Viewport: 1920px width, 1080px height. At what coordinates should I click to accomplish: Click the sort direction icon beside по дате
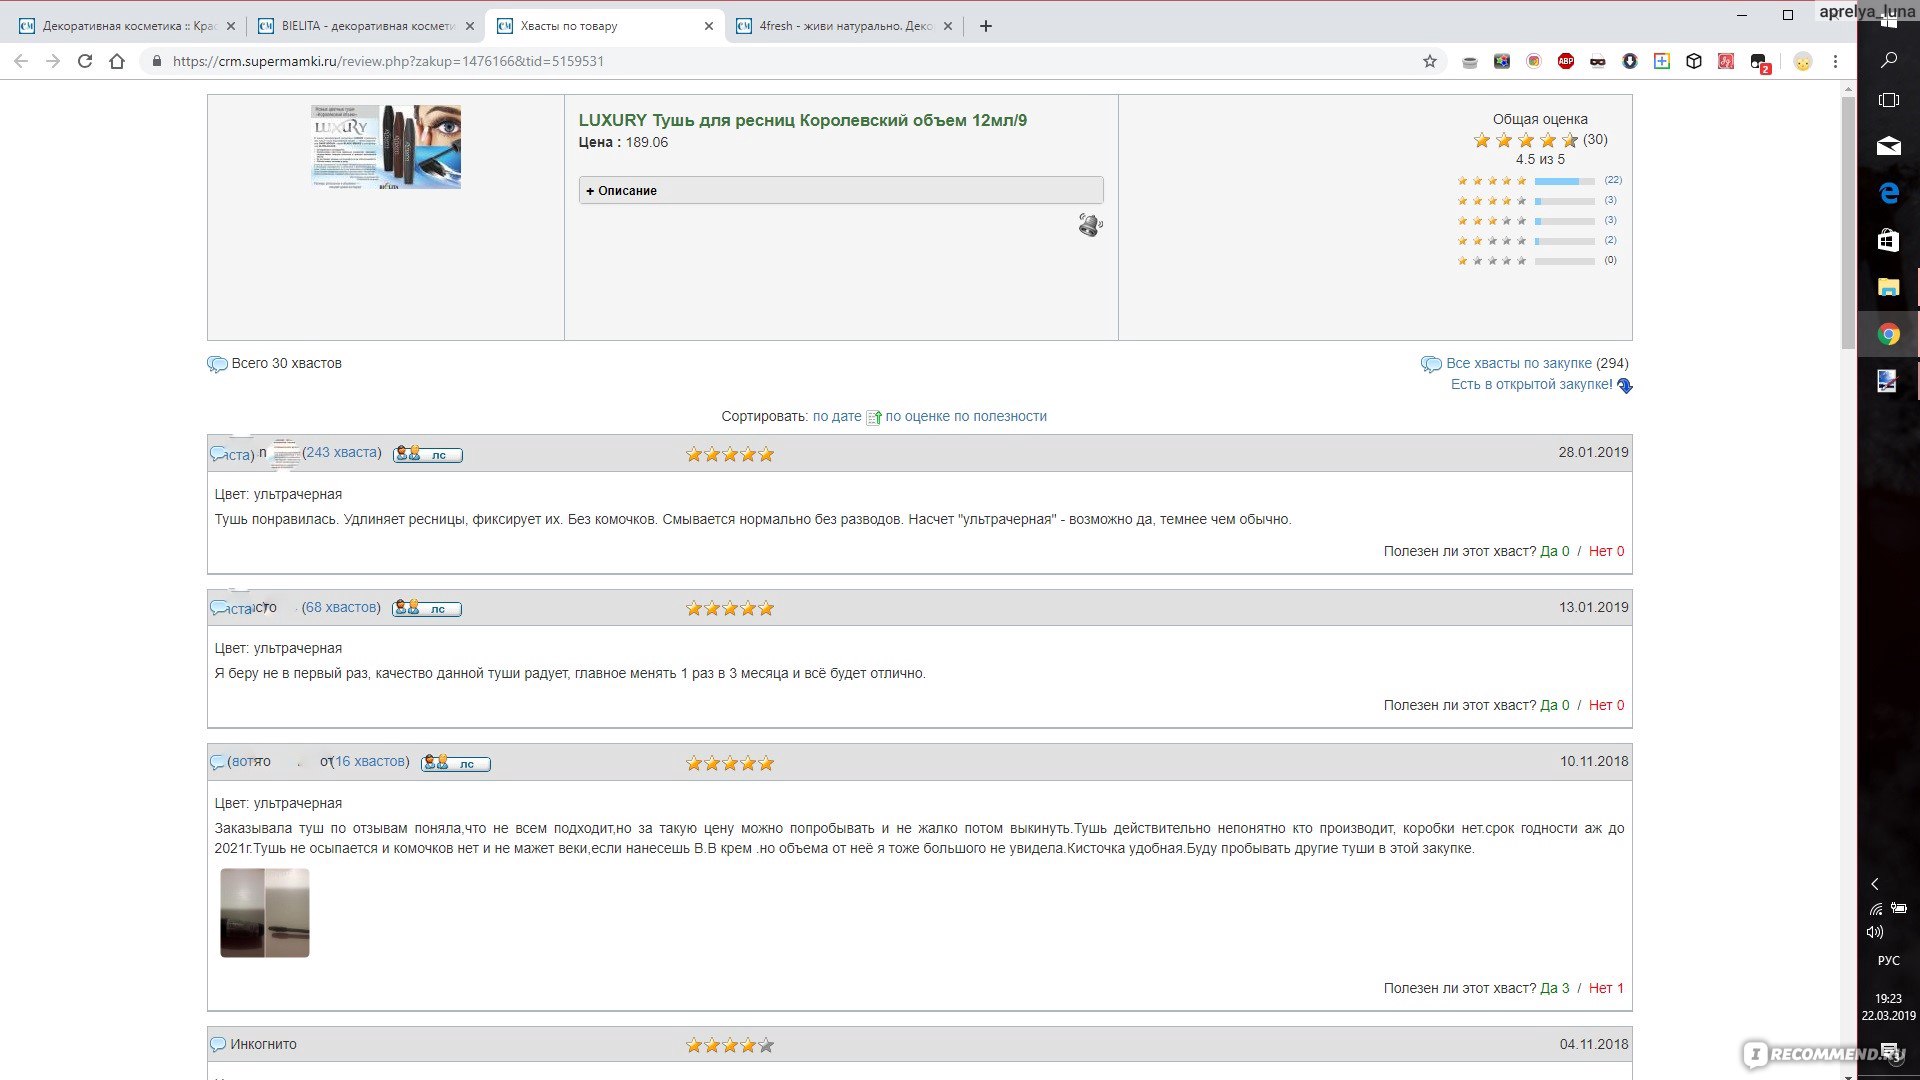pyautogui.click(x=874, y=417)
